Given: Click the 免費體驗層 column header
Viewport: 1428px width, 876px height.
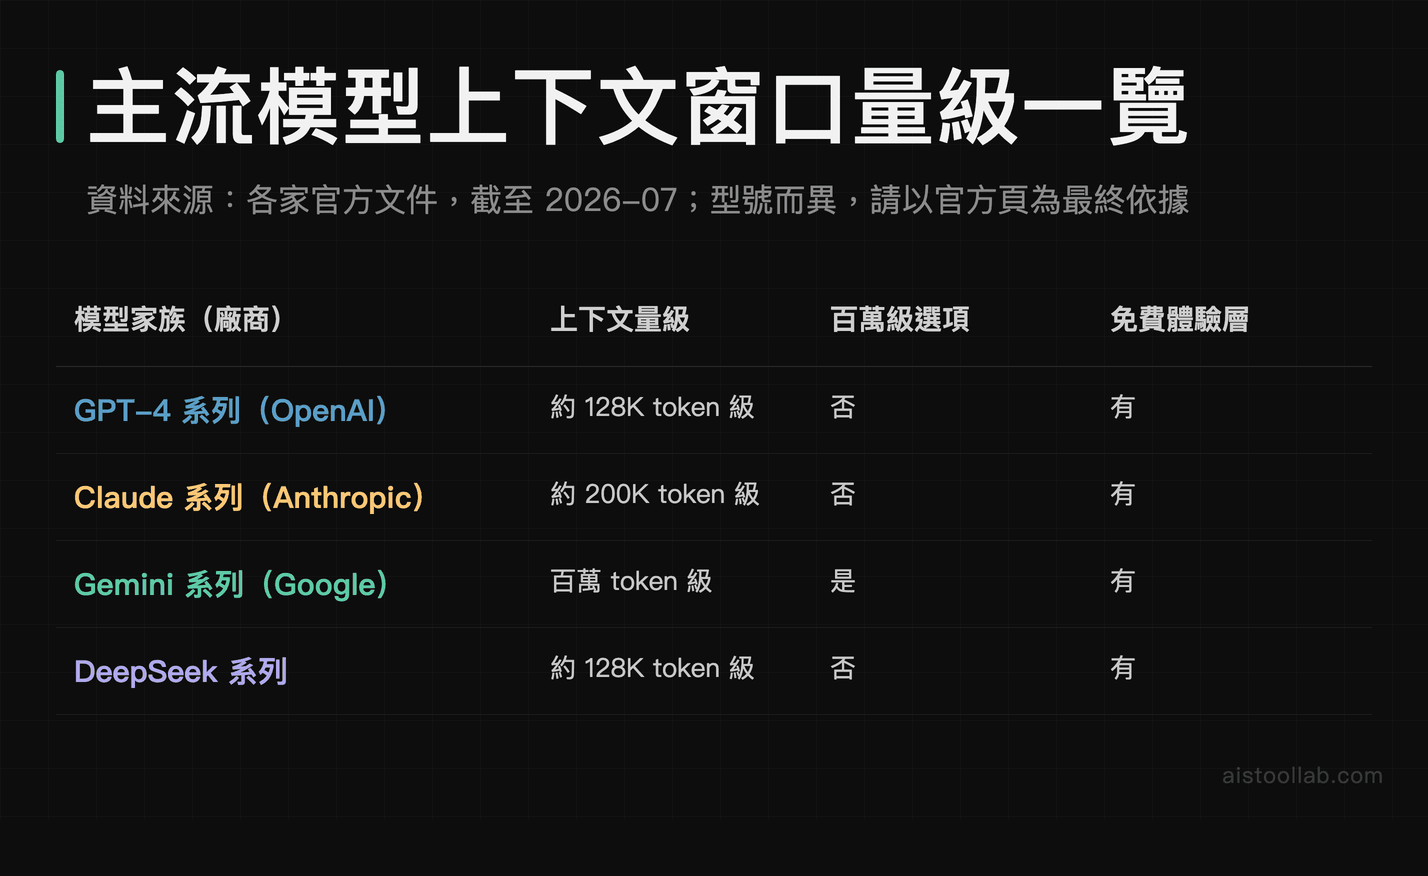Looking at the screenshot, I should [1180, 319].
